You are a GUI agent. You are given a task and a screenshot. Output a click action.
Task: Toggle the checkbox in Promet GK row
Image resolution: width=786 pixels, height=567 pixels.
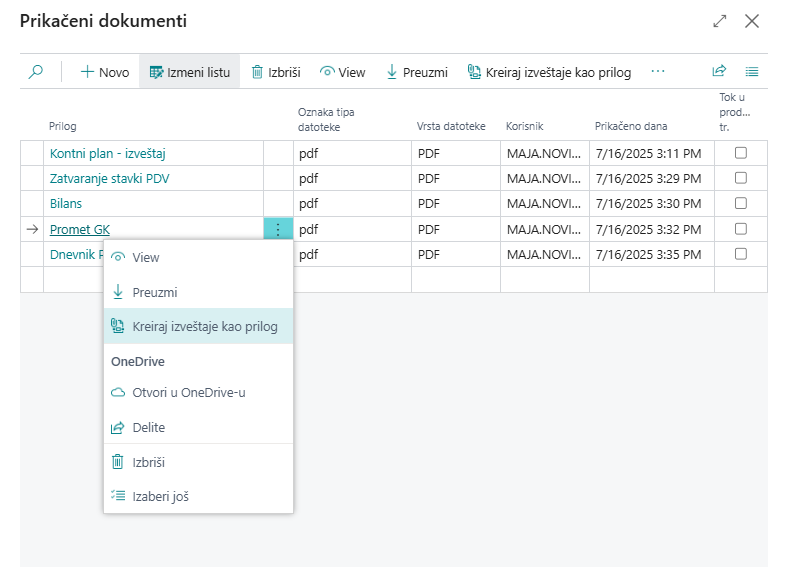[x=741, y=229]
